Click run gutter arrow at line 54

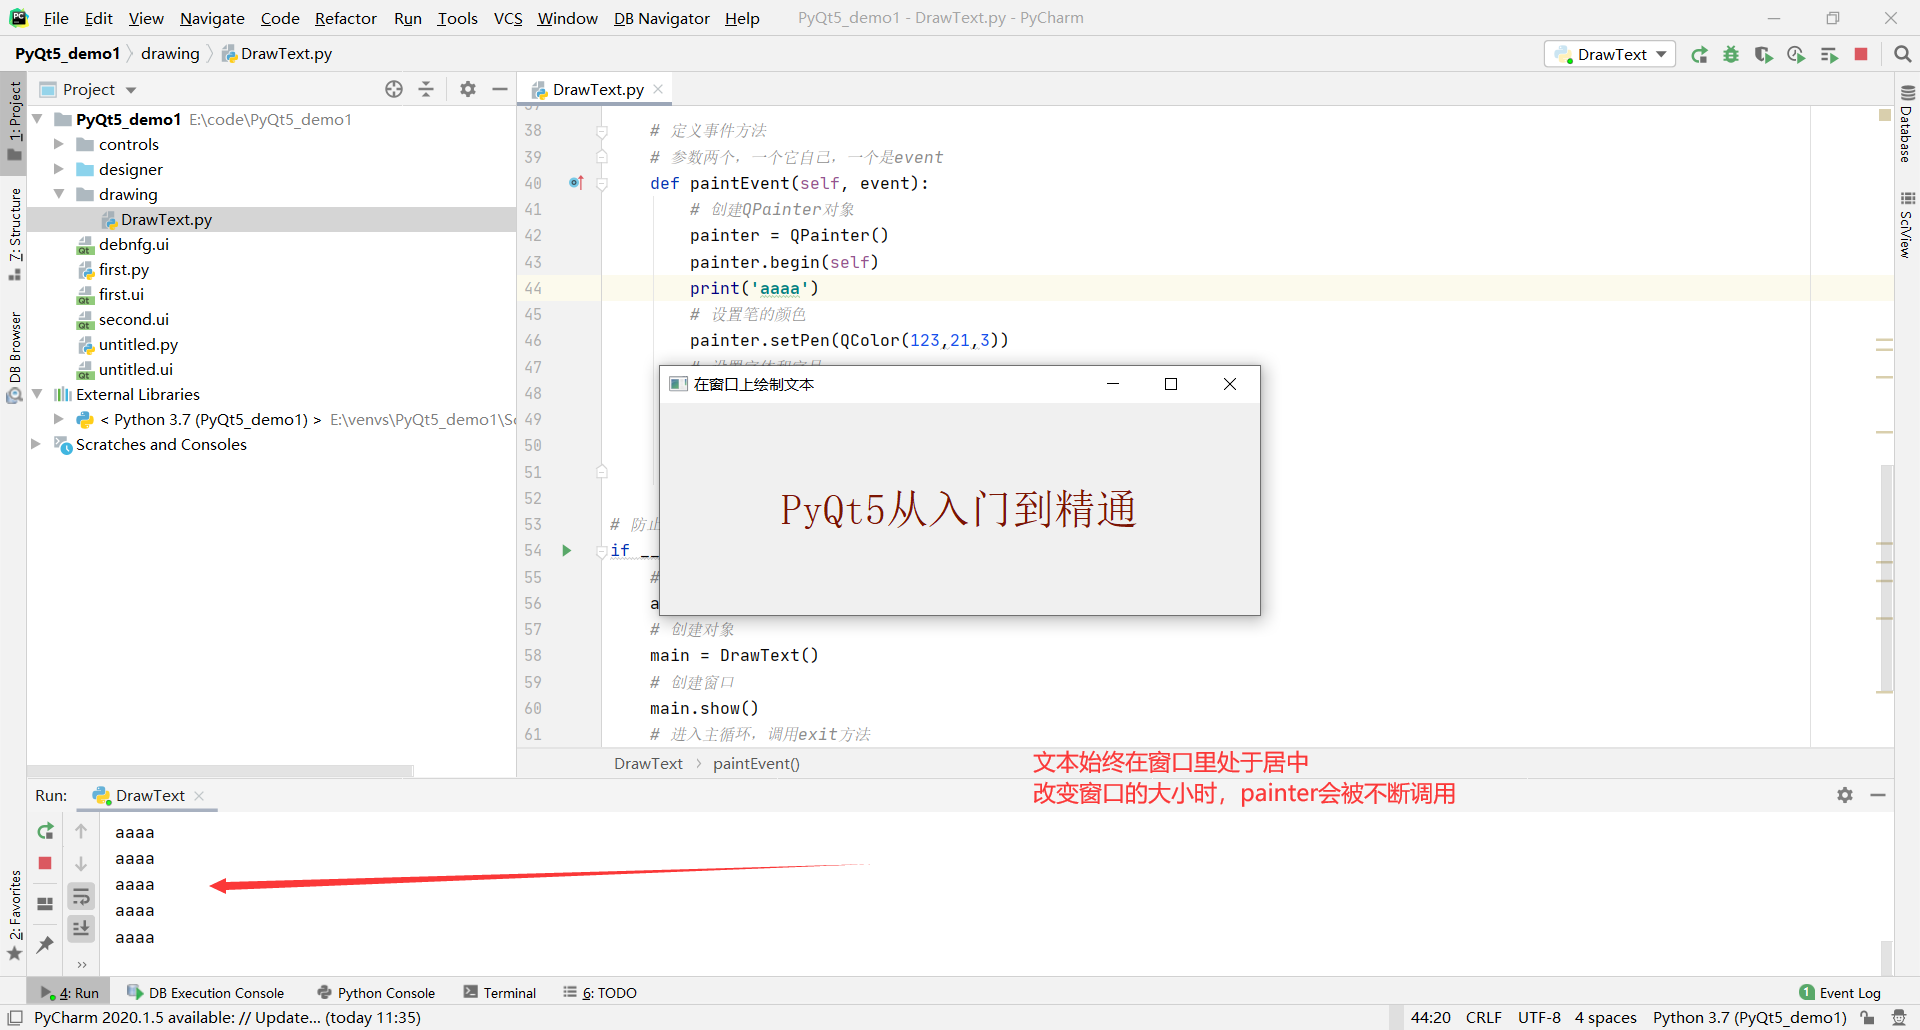[567, 550]
